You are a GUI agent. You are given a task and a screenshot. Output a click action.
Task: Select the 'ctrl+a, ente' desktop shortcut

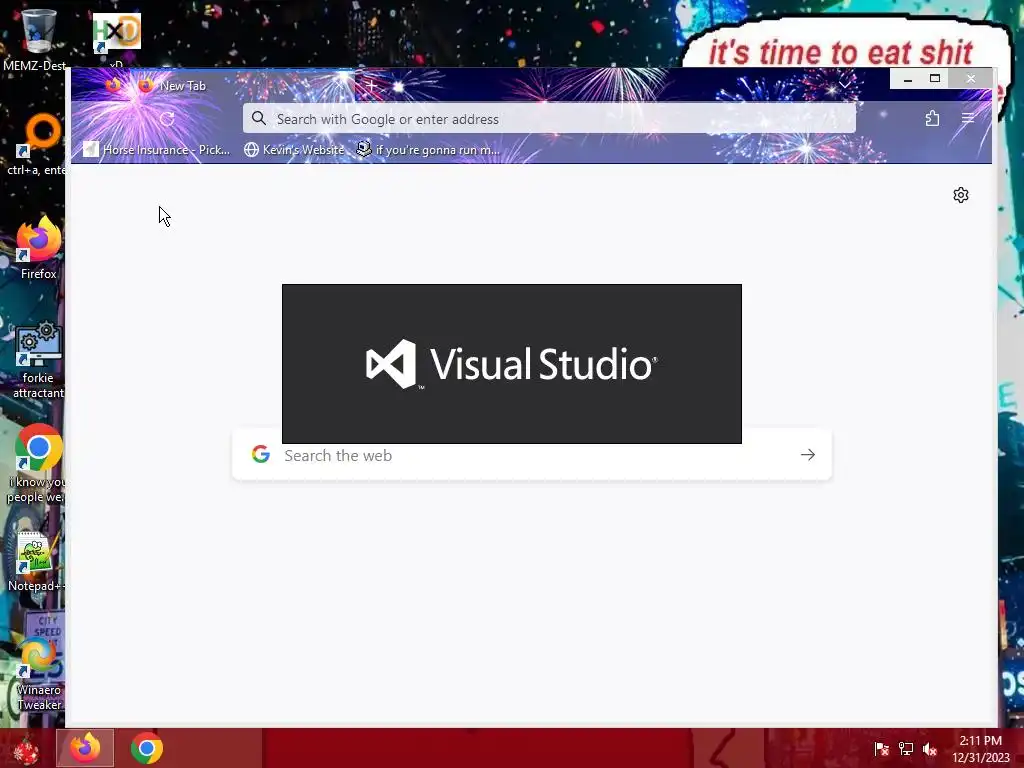tap(37, 145)
